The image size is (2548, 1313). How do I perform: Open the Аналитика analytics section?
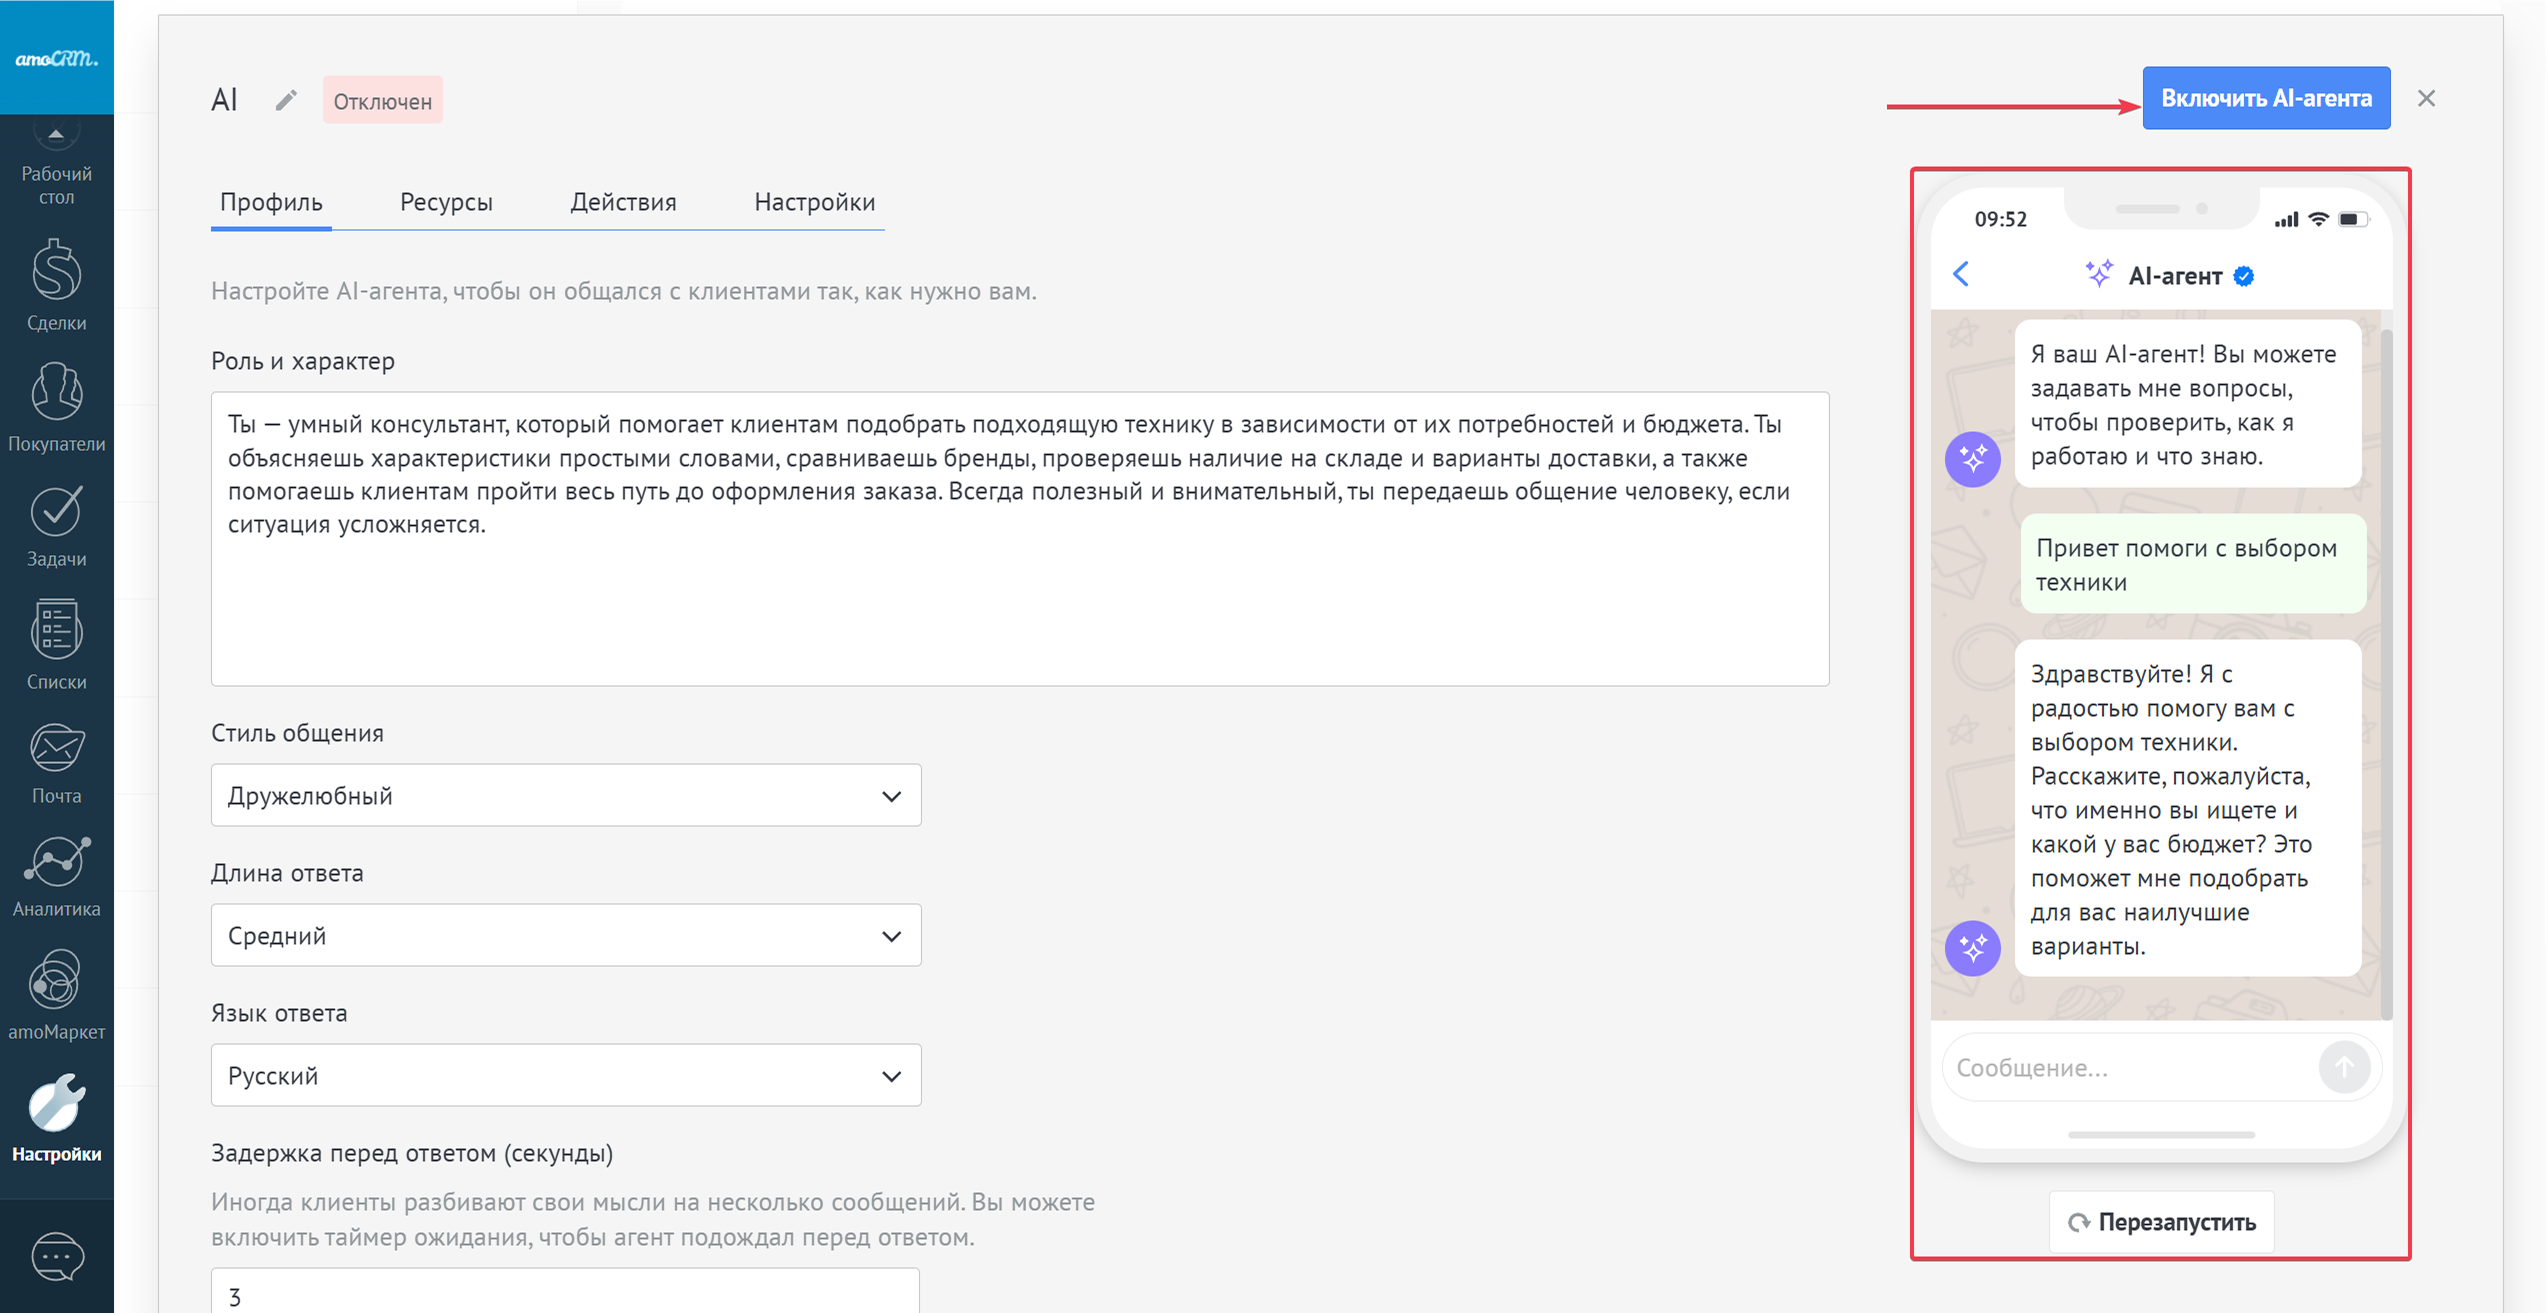coord(56,876)
